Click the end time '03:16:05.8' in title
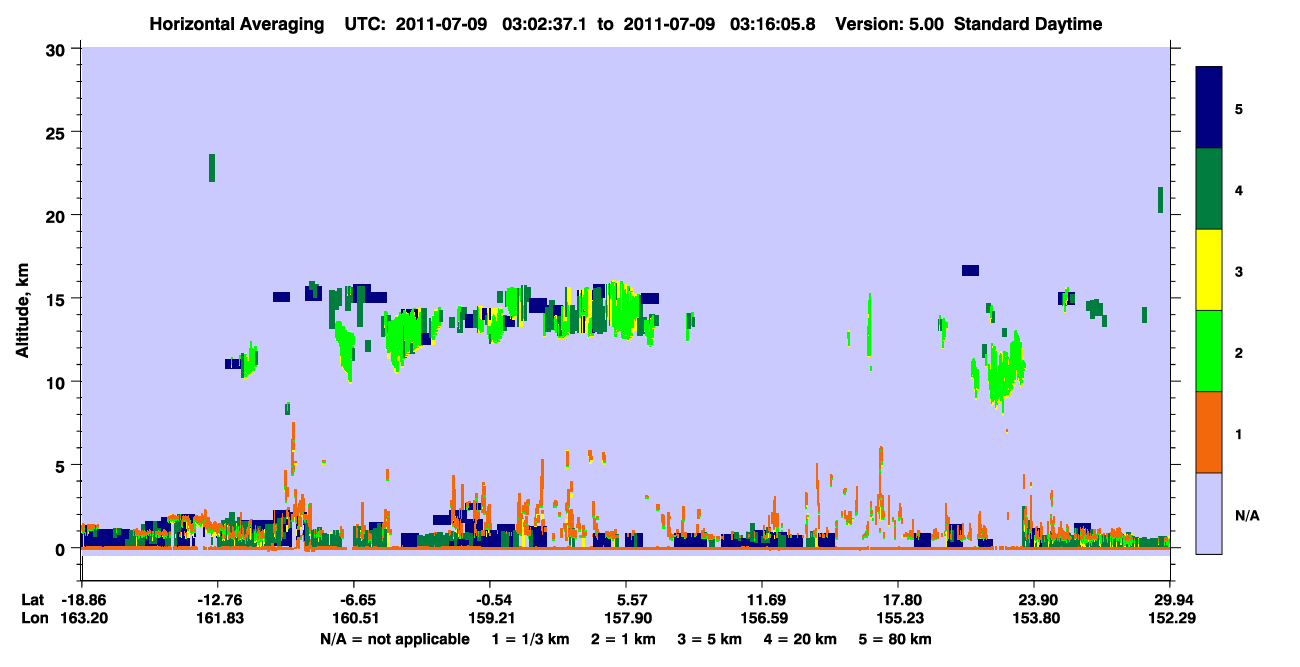The image size is (1300, 667). (771, 24)
